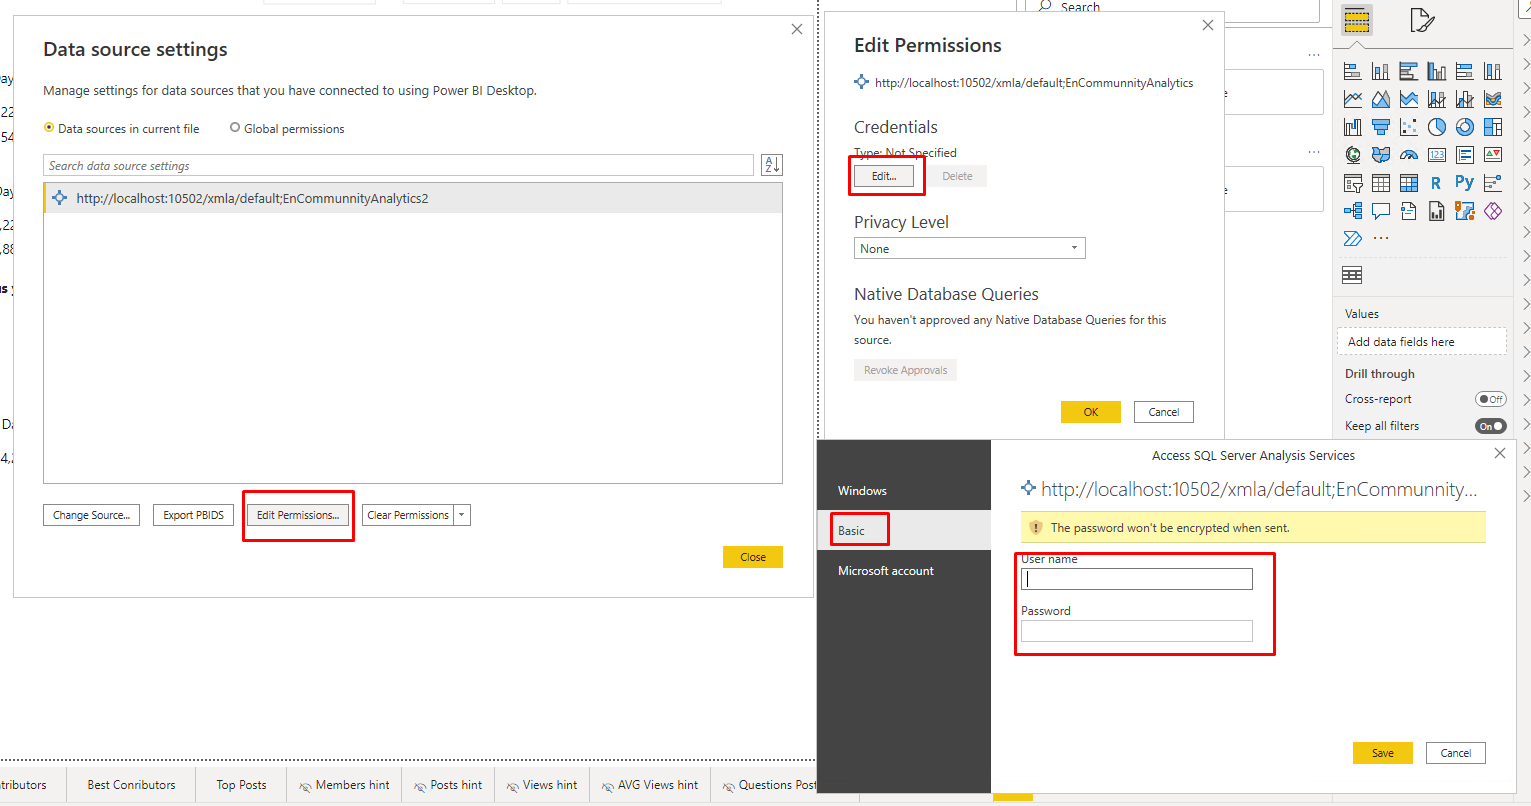
Task: Select the Clustered bar chart visual
Action: click(1409, 71)
